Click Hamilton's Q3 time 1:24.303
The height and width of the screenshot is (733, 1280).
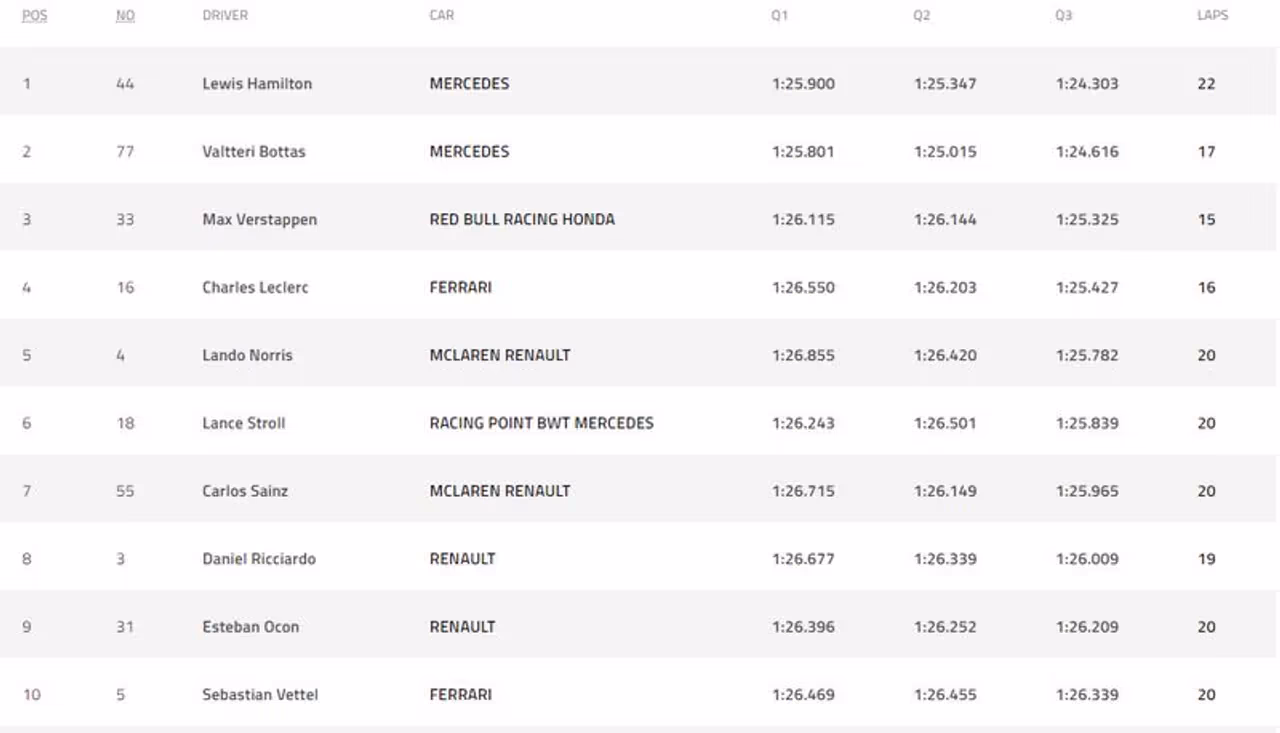coord(1087,84)
